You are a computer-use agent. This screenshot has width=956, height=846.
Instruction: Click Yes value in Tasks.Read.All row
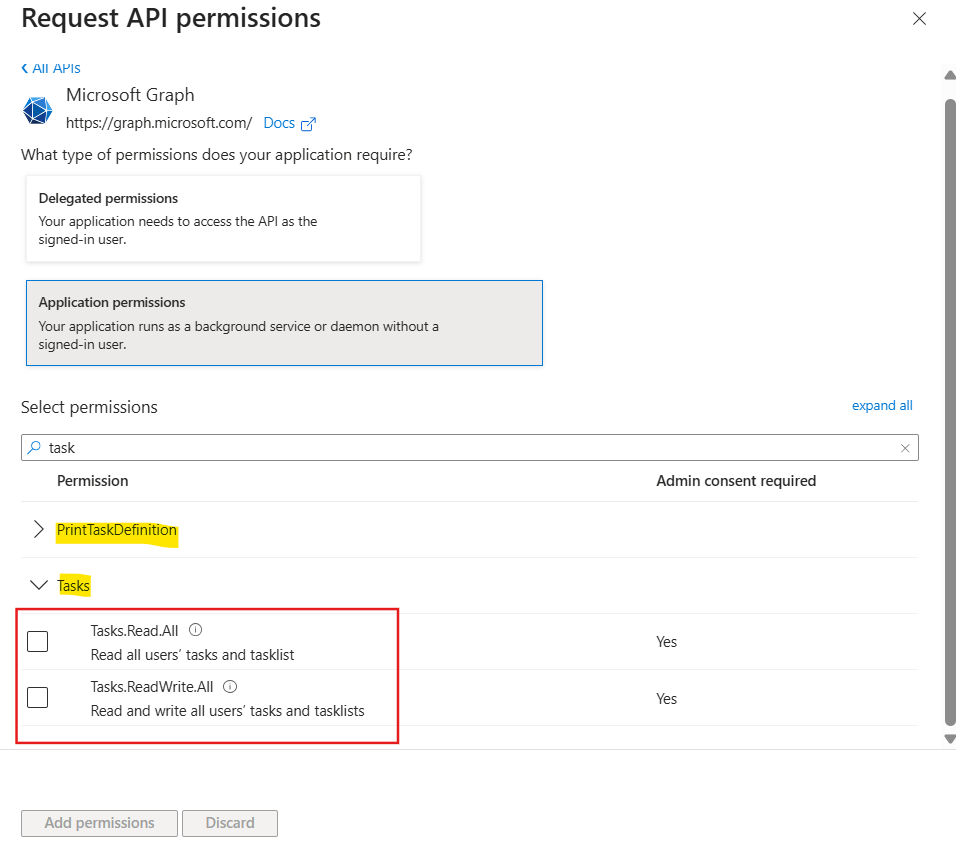coord(666,642)
